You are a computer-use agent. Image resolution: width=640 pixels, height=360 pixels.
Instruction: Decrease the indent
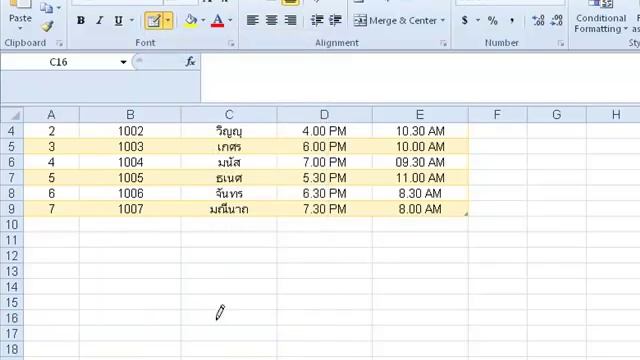coord(317,20)
